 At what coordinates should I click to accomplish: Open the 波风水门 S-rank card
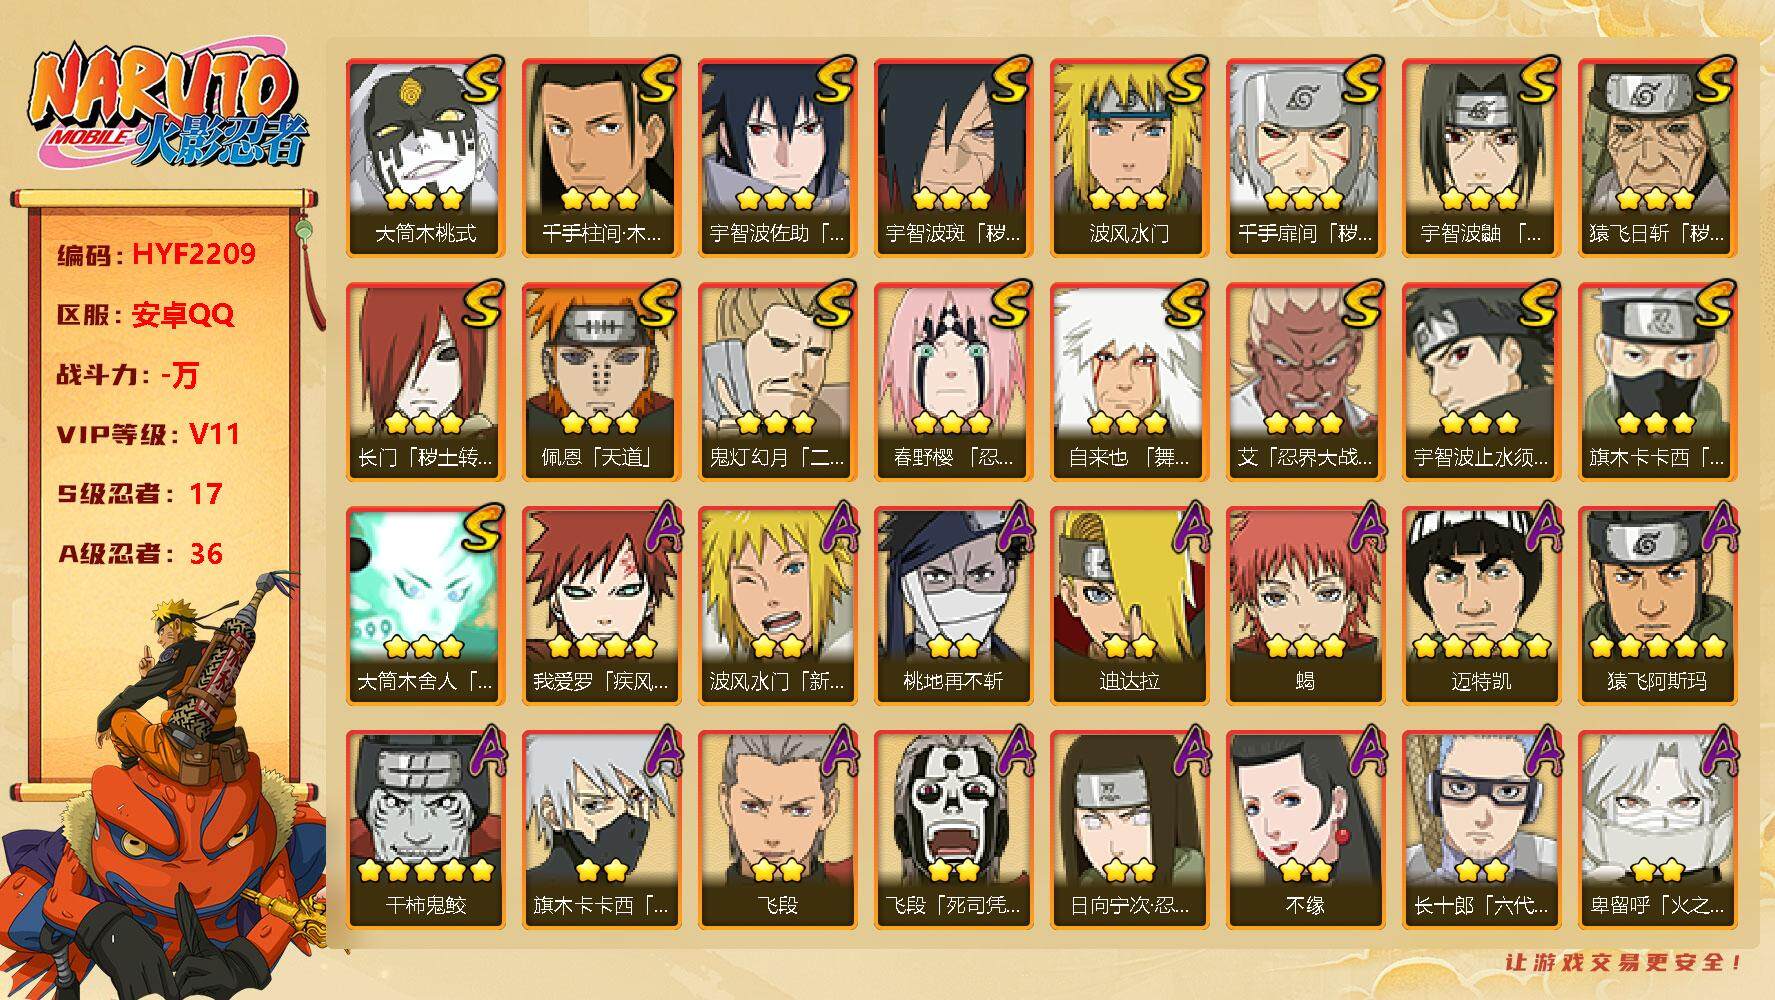pos(1130,157)
